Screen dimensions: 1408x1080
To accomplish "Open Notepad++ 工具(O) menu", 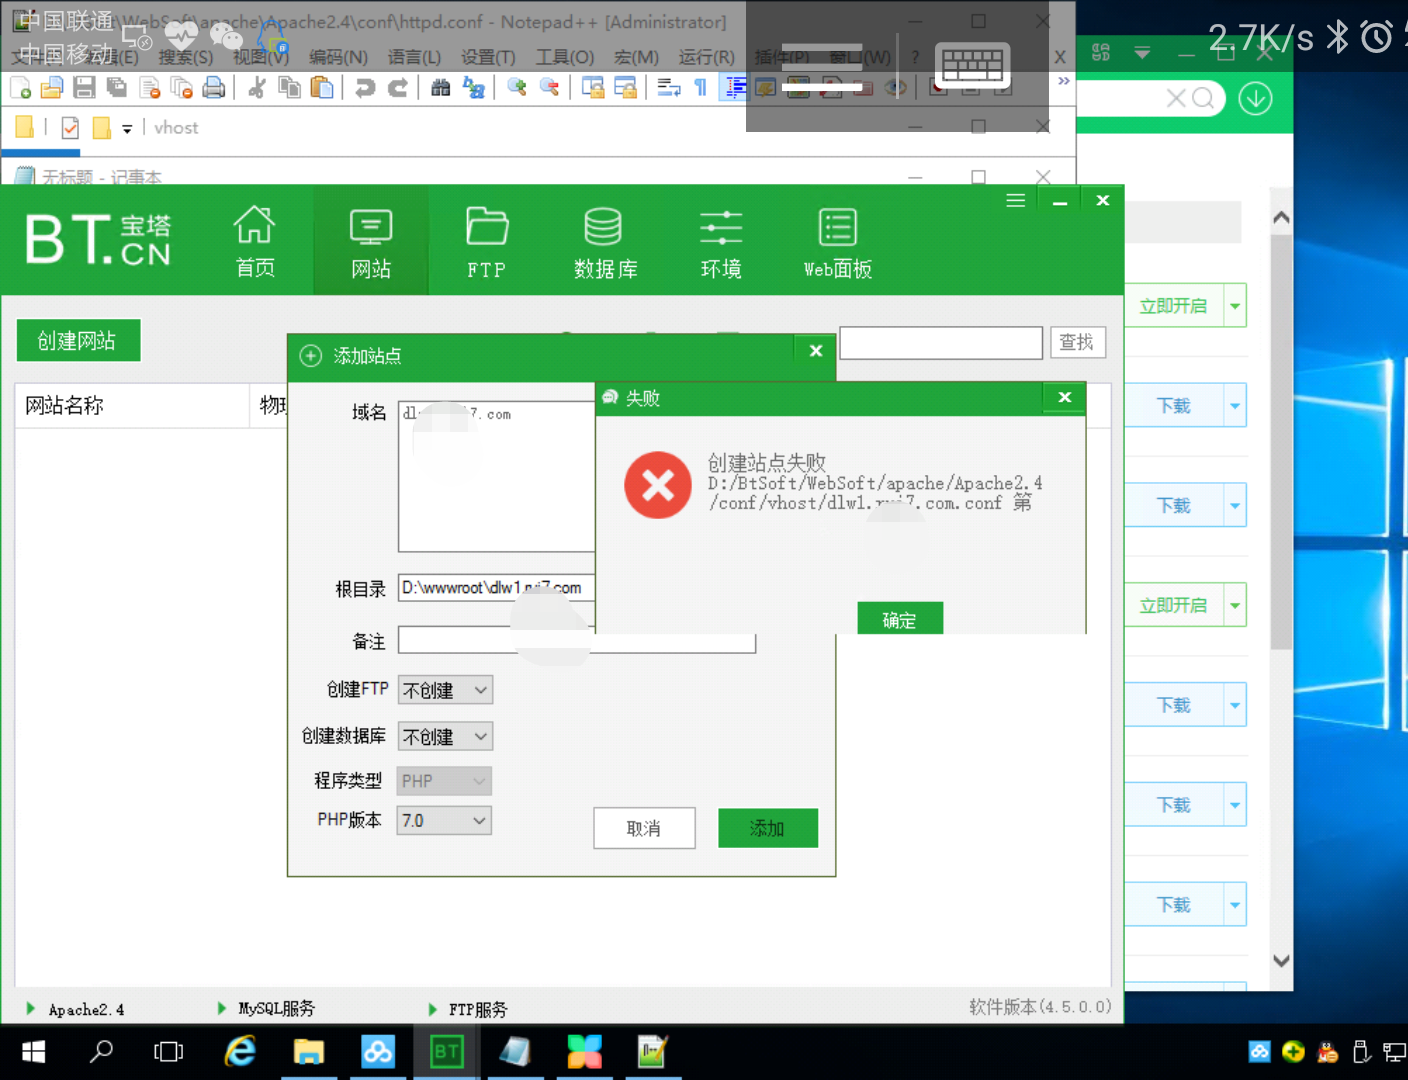I will coord(565,57).
